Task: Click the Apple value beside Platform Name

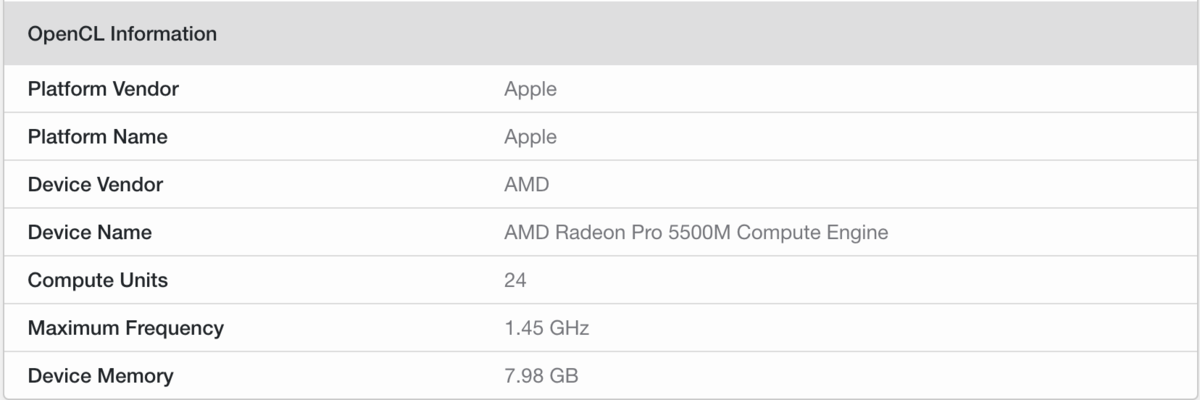Action: coord(530,138)
